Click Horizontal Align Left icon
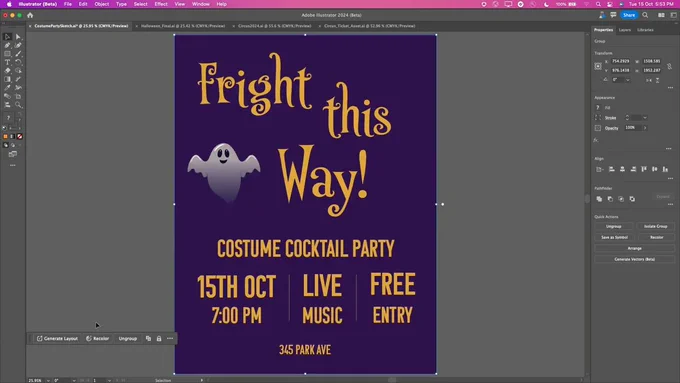The height and width of the screenshot is (383, 680). [x=611, y=169]
